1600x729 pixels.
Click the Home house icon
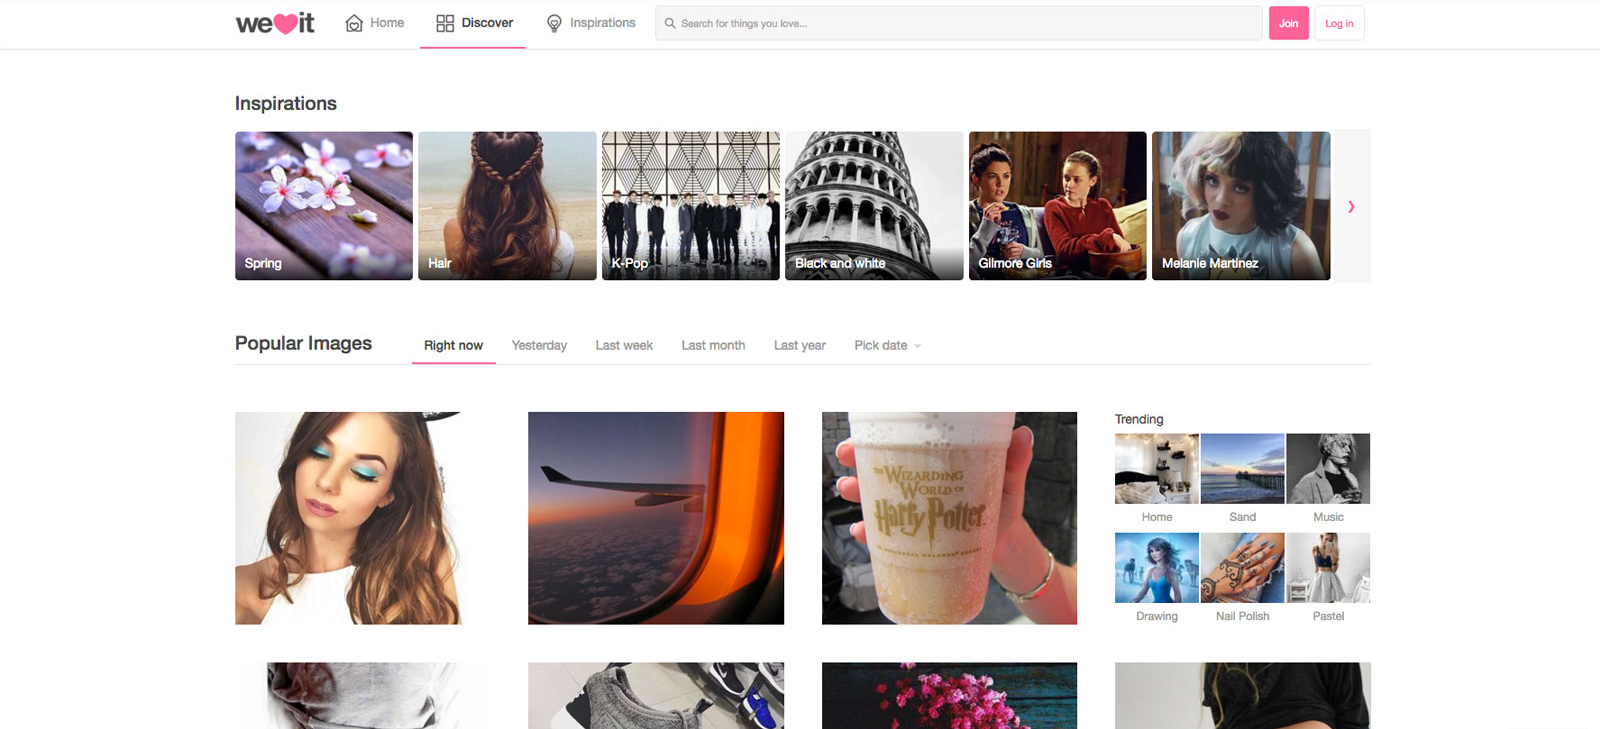(x=354, y=23)
